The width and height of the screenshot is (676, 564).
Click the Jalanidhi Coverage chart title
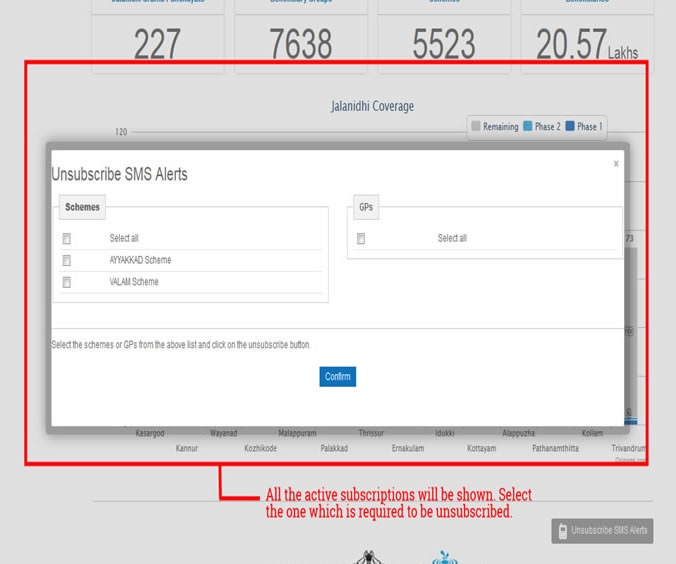pos(372,106)
